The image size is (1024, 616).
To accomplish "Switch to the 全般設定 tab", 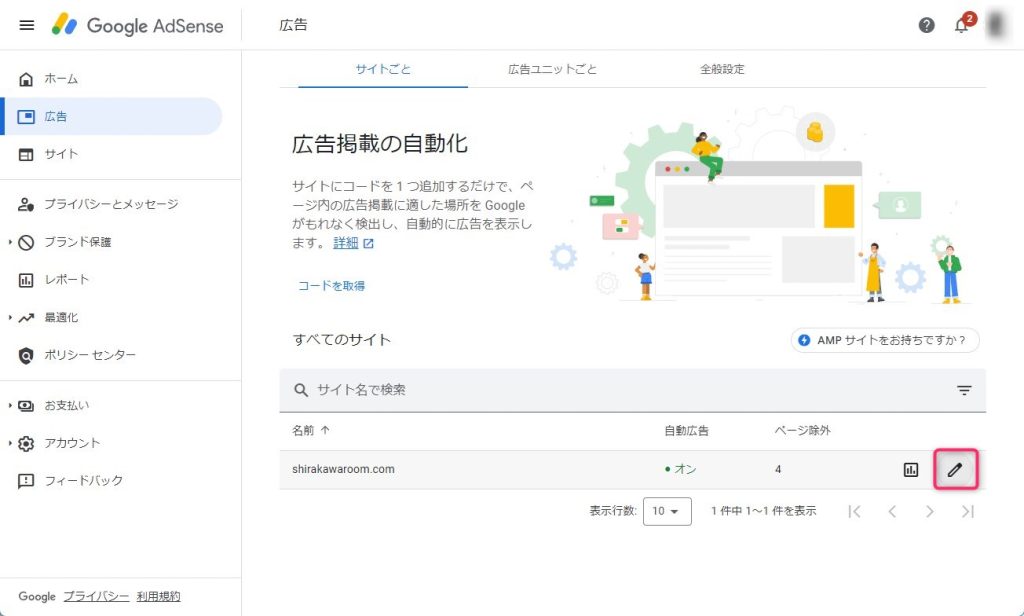I will 722,69.
